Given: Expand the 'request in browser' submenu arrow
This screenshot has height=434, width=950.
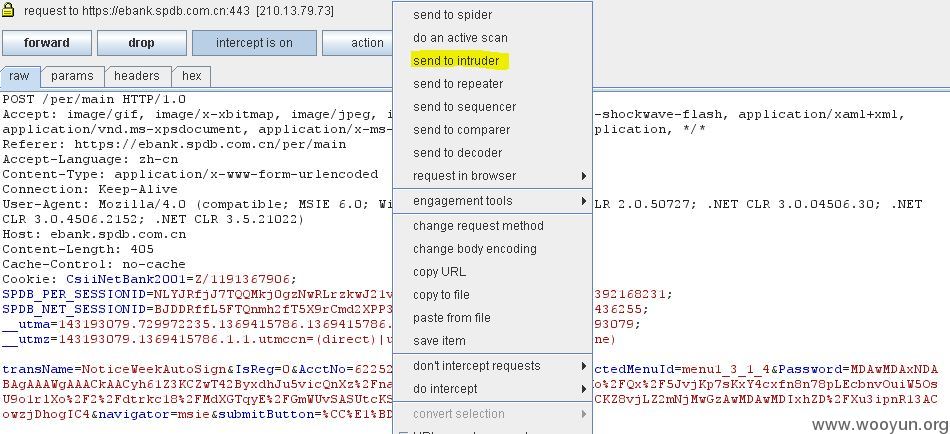Looking at the screenshot, I should [583, 176].
